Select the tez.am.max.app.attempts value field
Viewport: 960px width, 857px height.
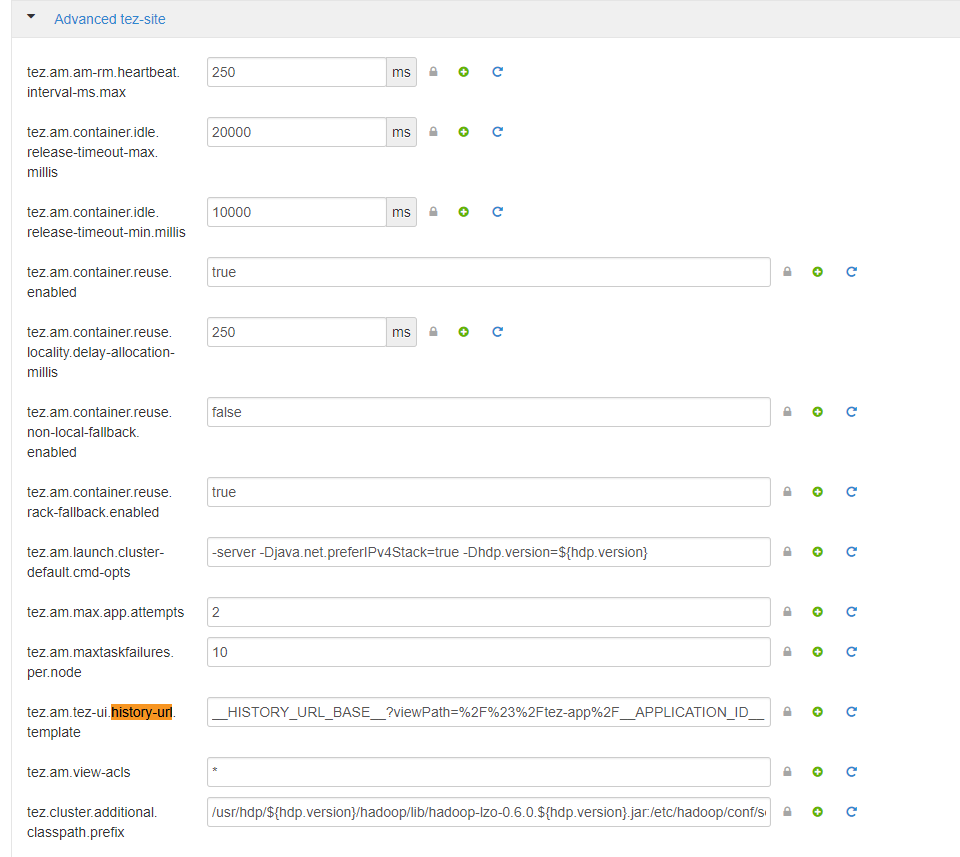[x=487, y=611]
